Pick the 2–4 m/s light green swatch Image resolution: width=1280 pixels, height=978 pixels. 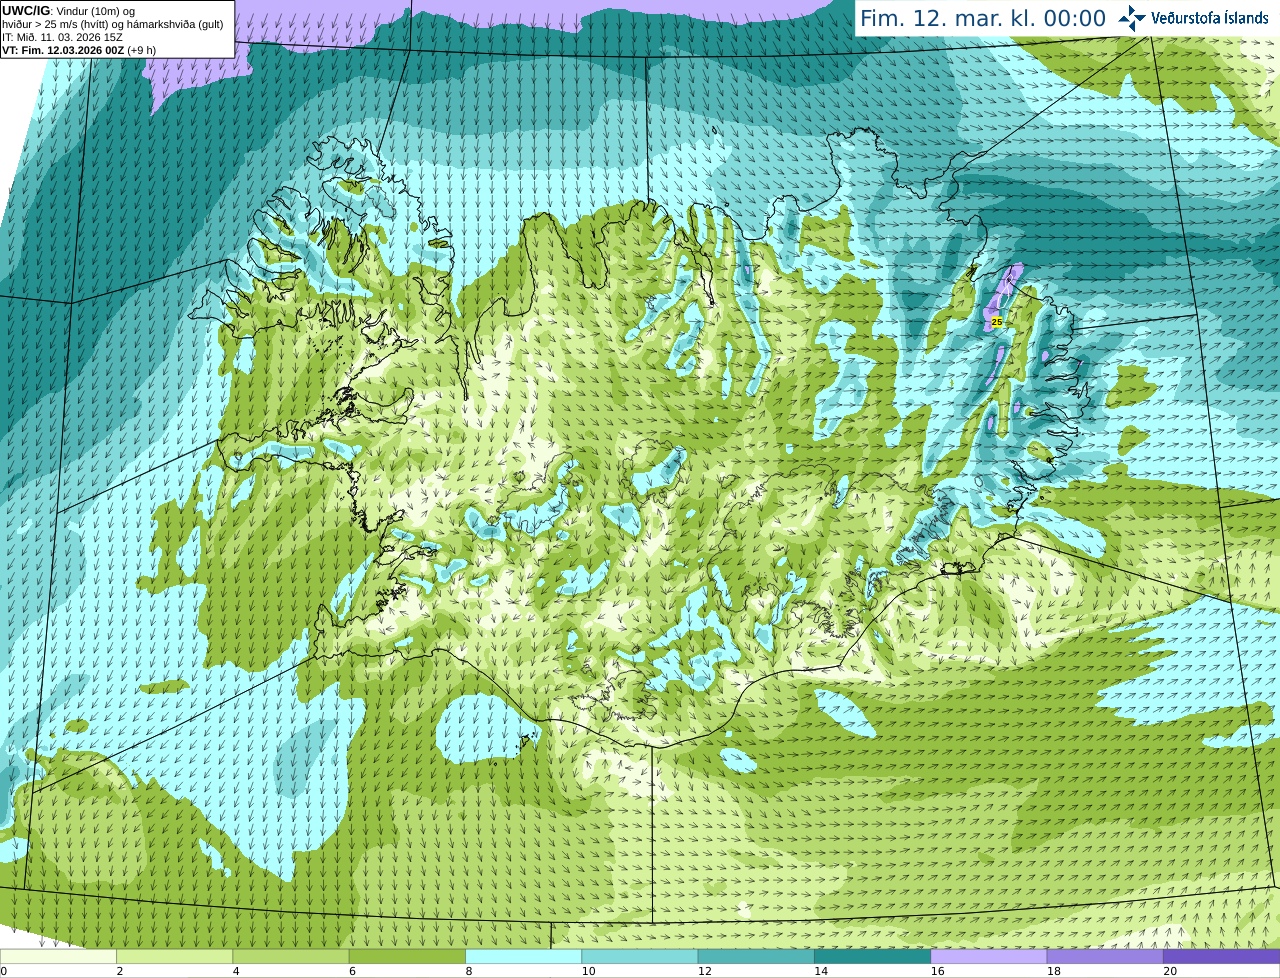click(174, 957)
